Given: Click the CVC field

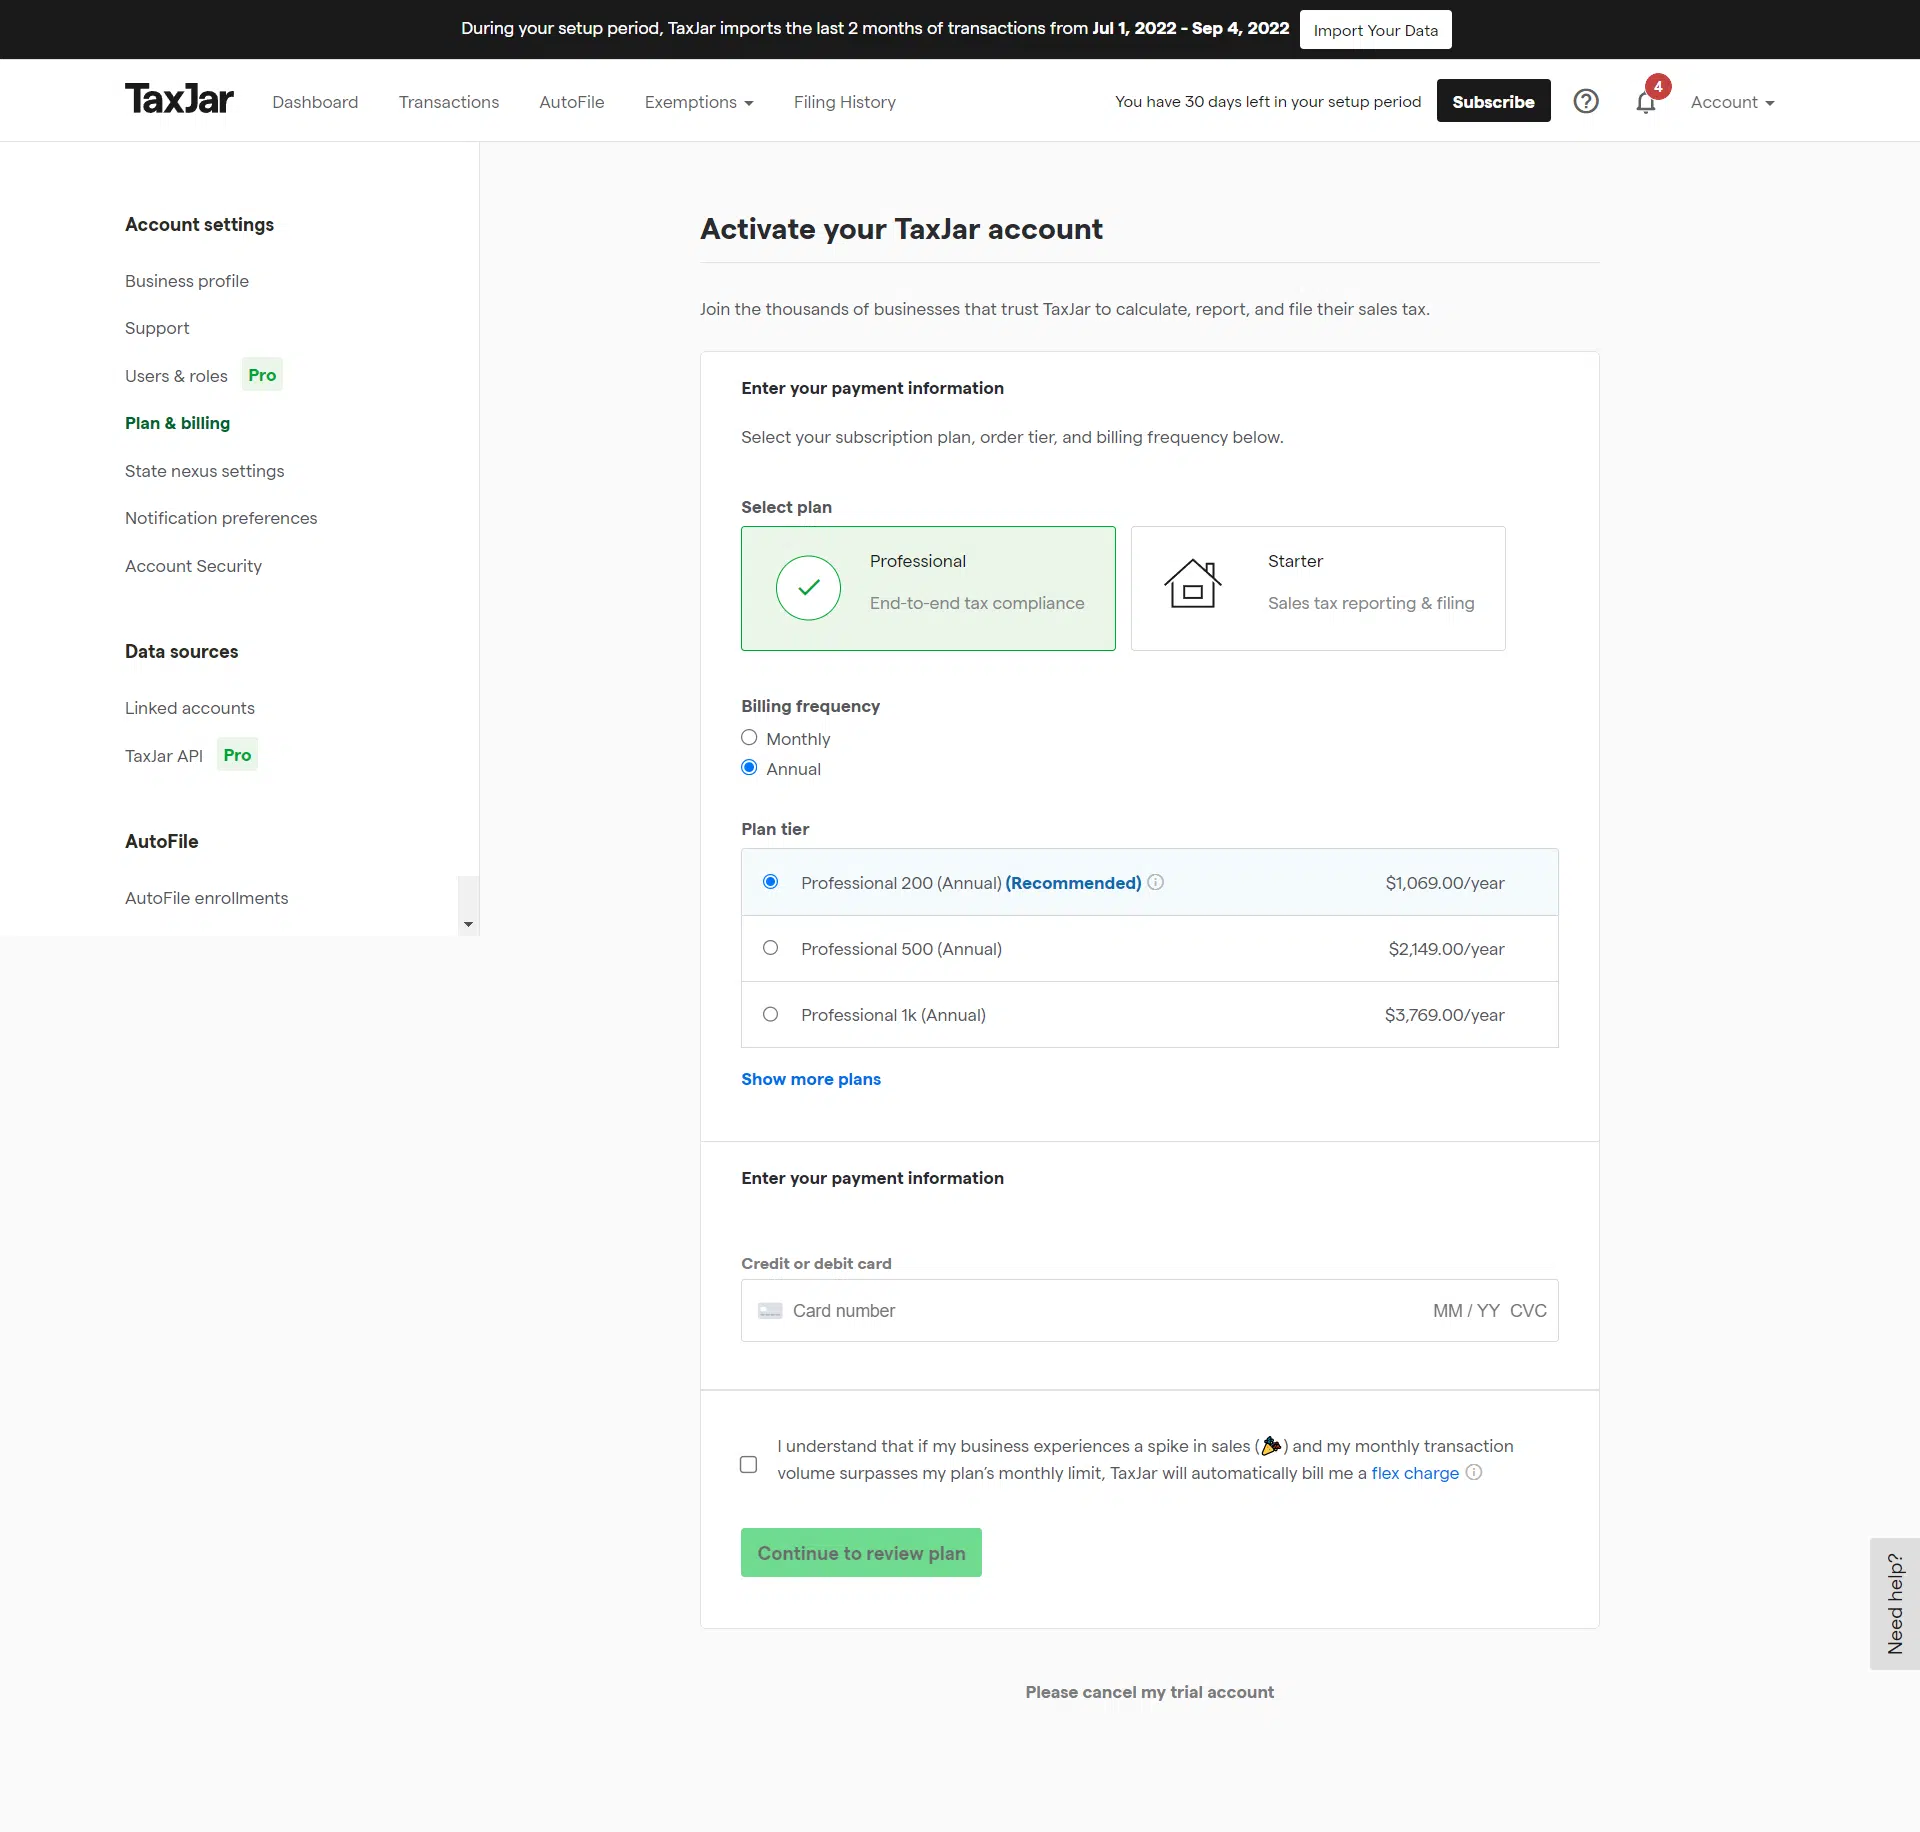Looking at the screenshot, I should pyautogui.click(x=1528, y=1310).
